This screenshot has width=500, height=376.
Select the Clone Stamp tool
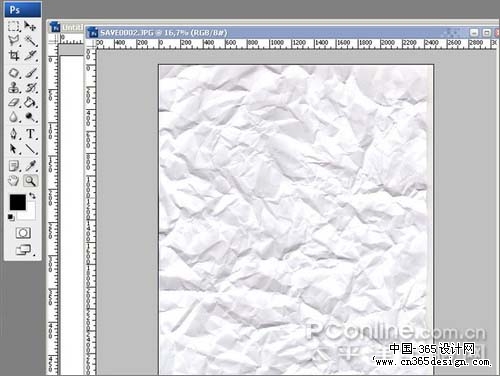point(14,88)
